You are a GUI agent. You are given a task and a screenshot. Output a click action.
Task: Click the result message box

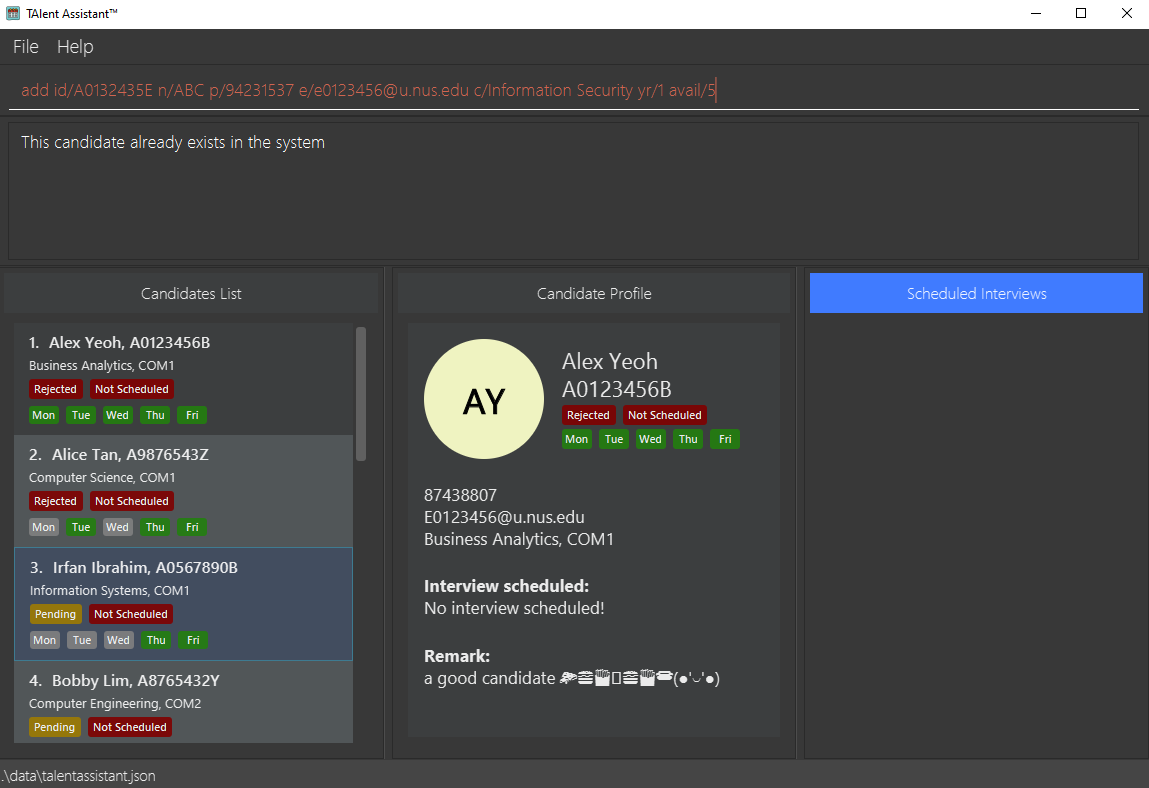[x=574, y=191]
